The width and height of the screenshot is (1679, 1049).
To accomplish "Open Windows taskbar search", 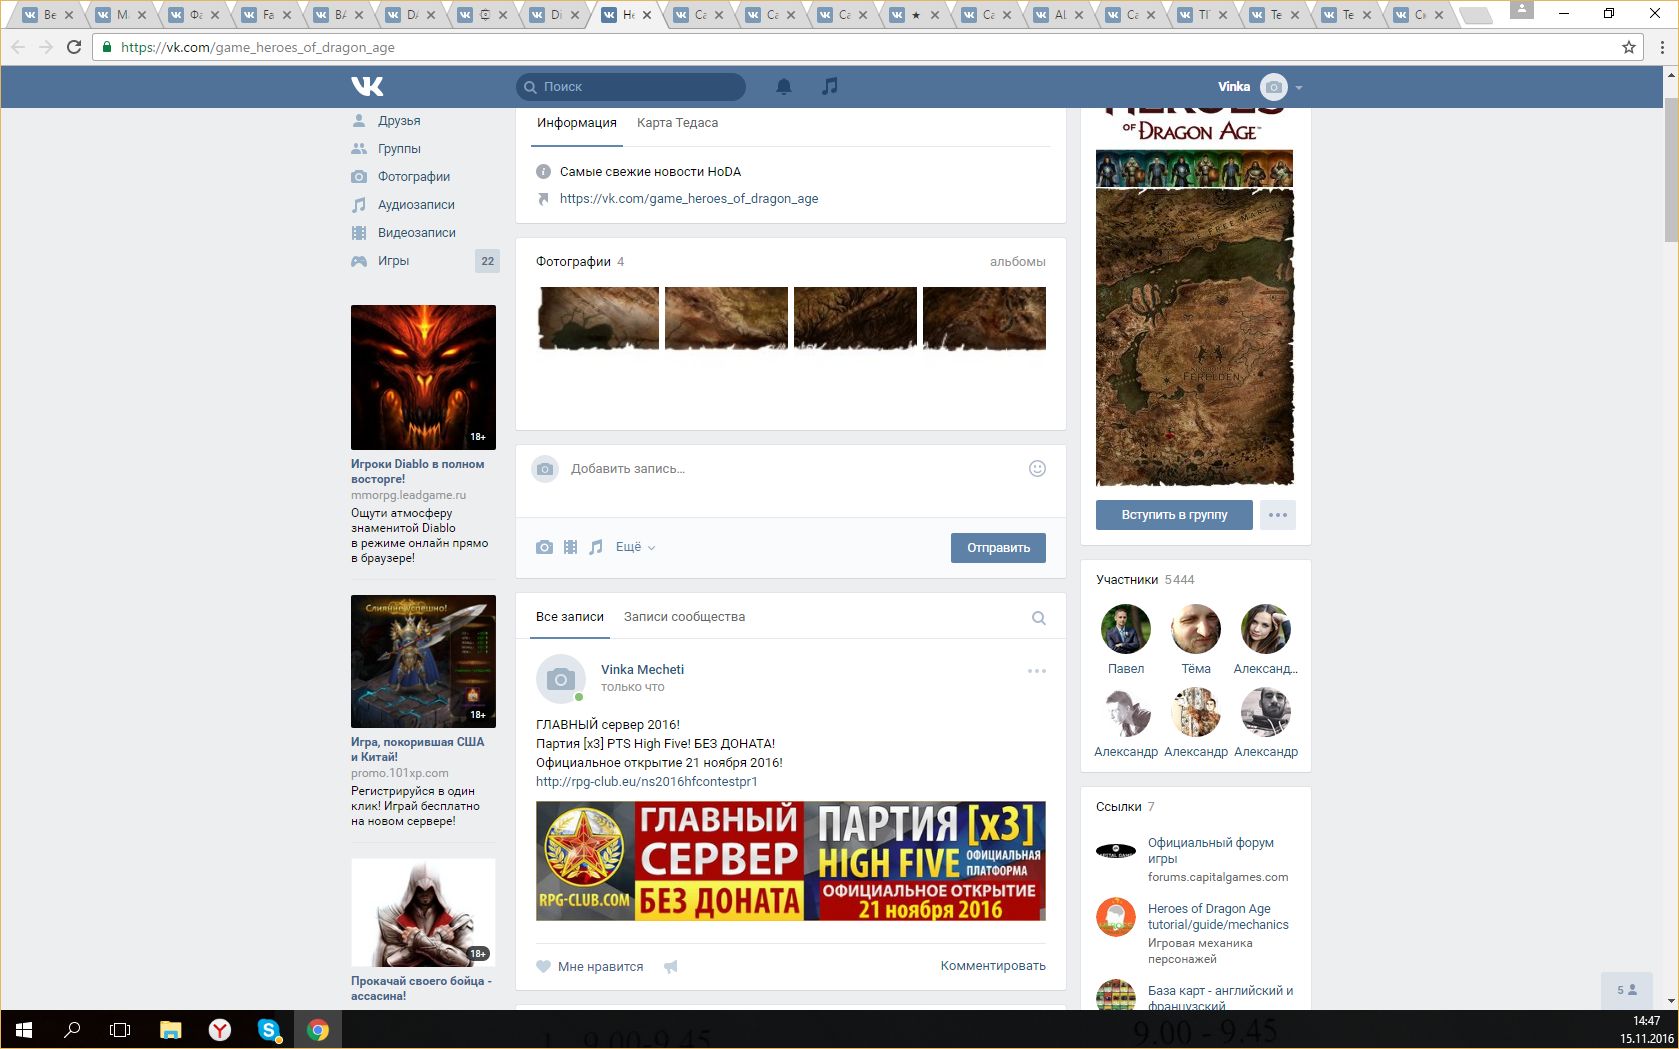I will pyautogui.click(x=72, y=1029).
